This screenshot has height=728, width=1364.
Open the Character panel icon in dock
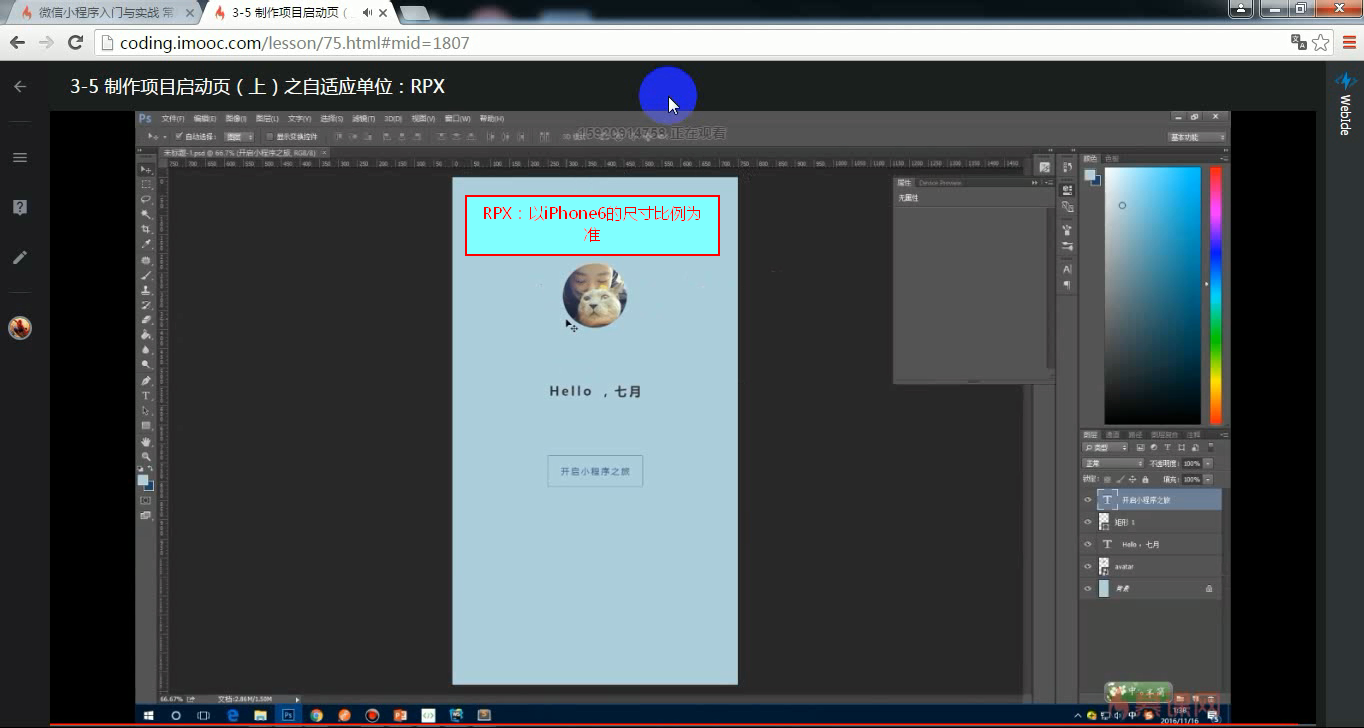tap(1067, 269)
